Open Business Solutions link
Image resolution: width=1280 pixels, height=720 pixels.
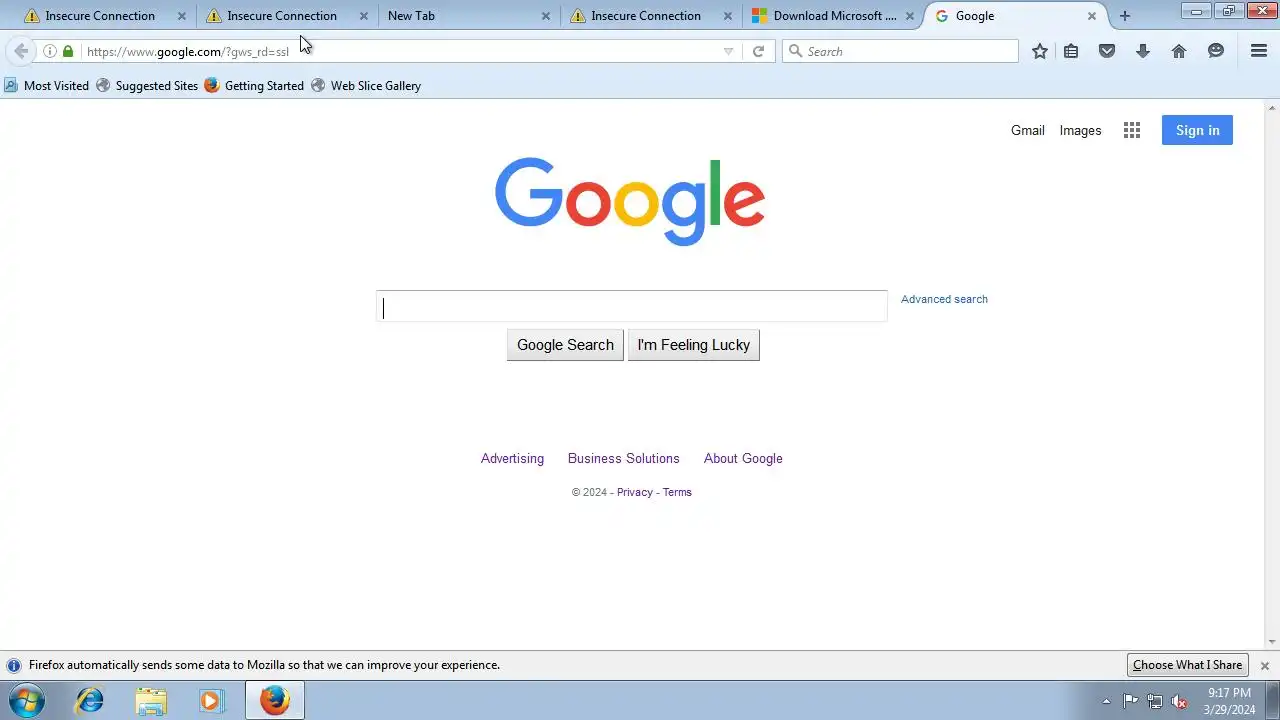(x=623, y=458)
